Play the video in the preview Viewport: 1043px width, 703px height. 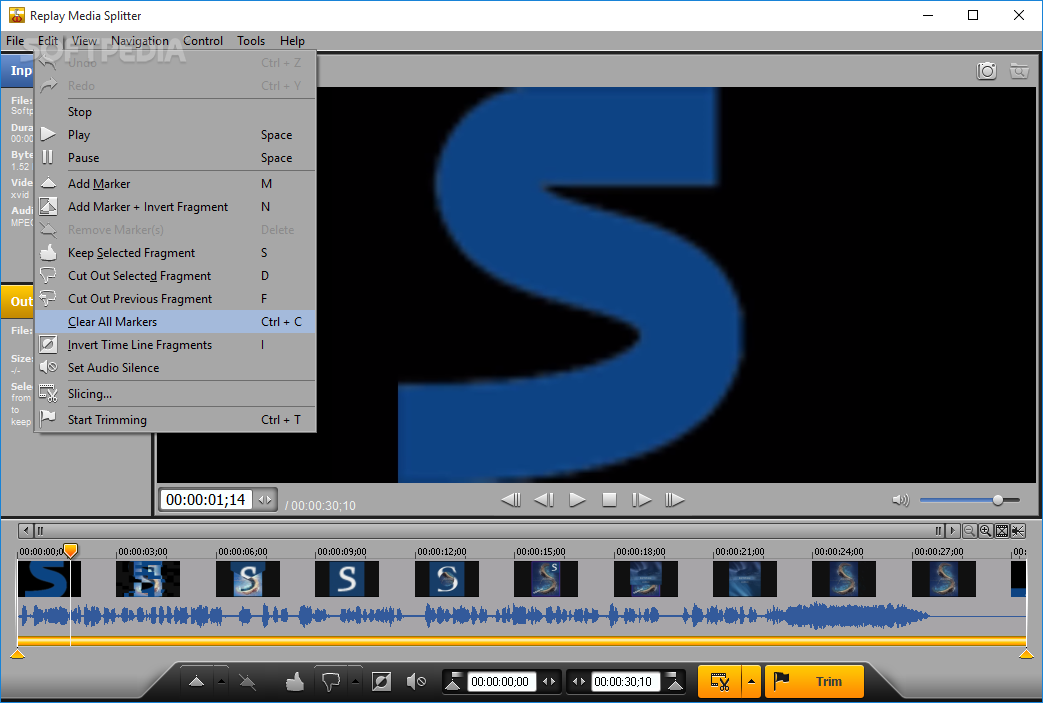point(577,499)
